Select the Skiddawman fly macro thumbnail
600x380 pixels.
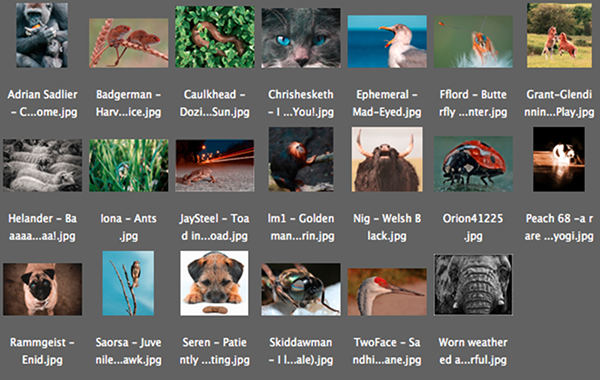click(x=301, y=289)
